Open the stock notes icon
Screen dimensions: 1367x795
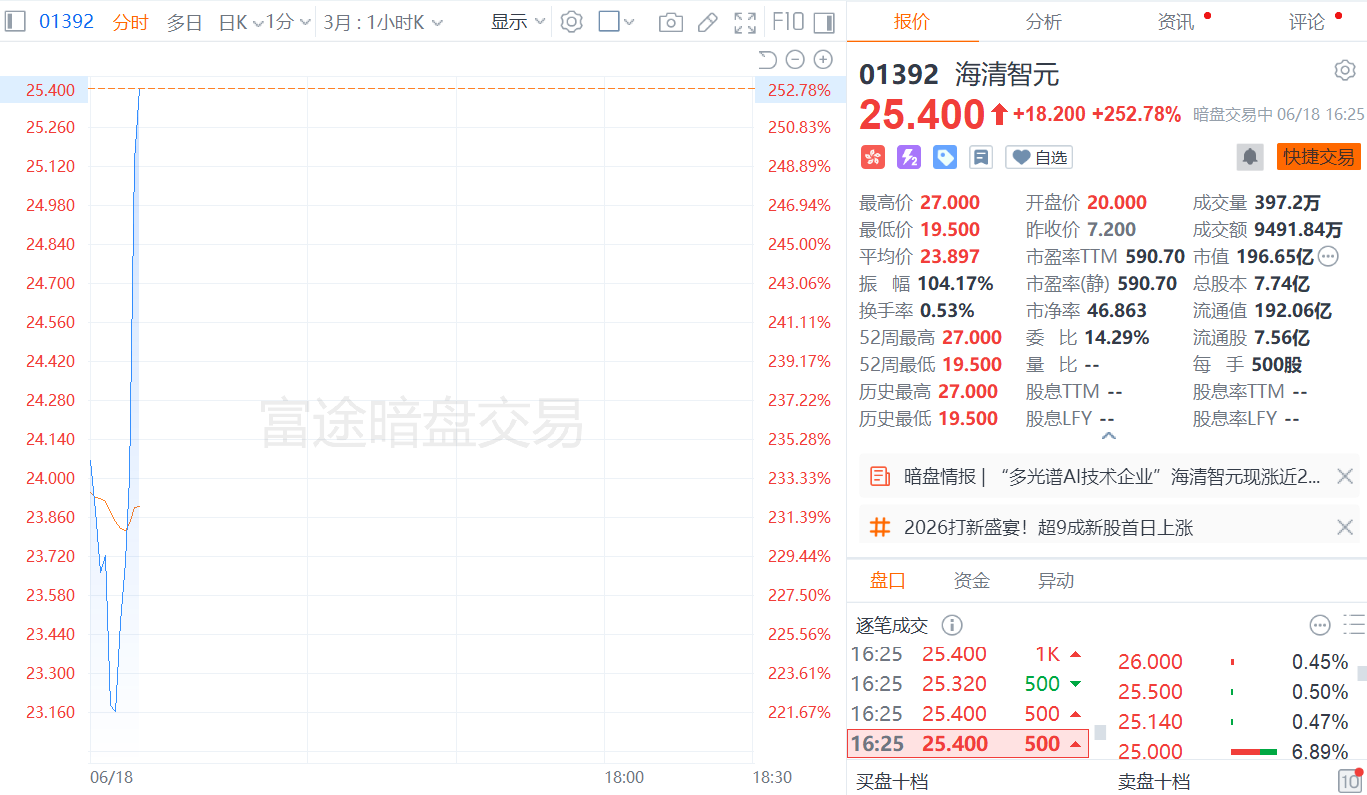[981, 157]
